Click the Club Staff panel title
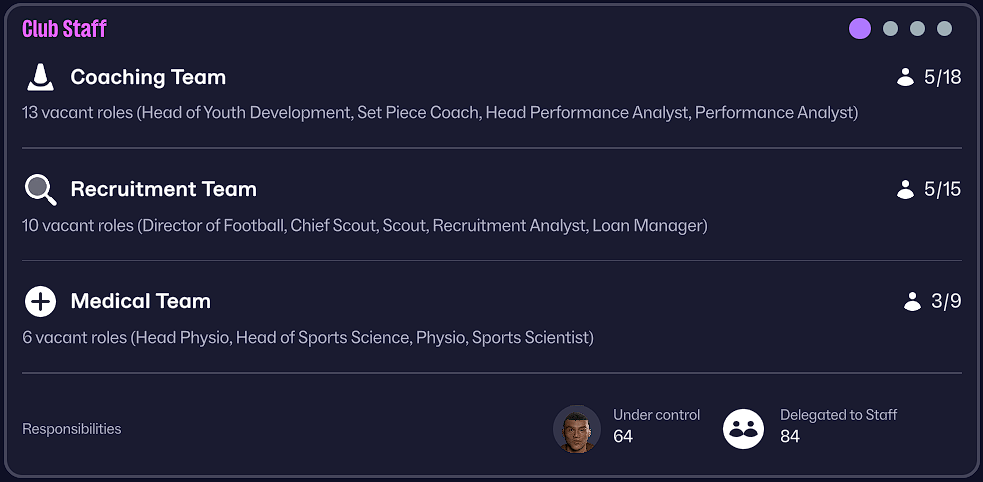The image size is (983, 482). 64,29
